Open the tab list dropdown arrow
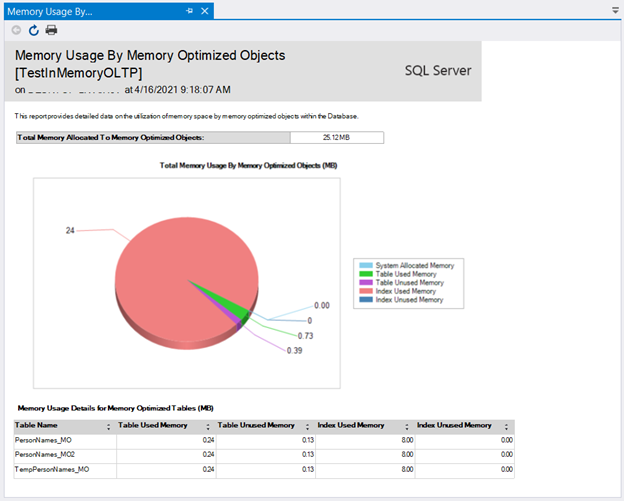Screen dimensions: 624x501 point(615,10)
